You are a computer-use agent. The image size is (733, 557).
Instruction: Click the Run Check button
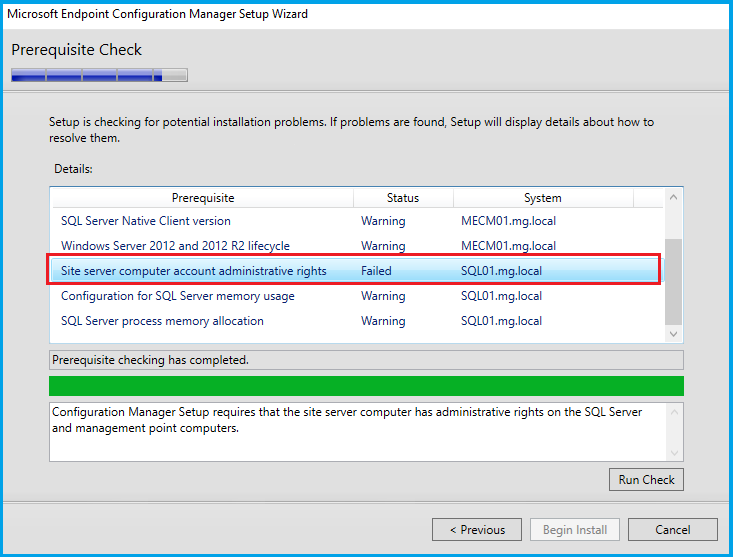tap(646, 480)
